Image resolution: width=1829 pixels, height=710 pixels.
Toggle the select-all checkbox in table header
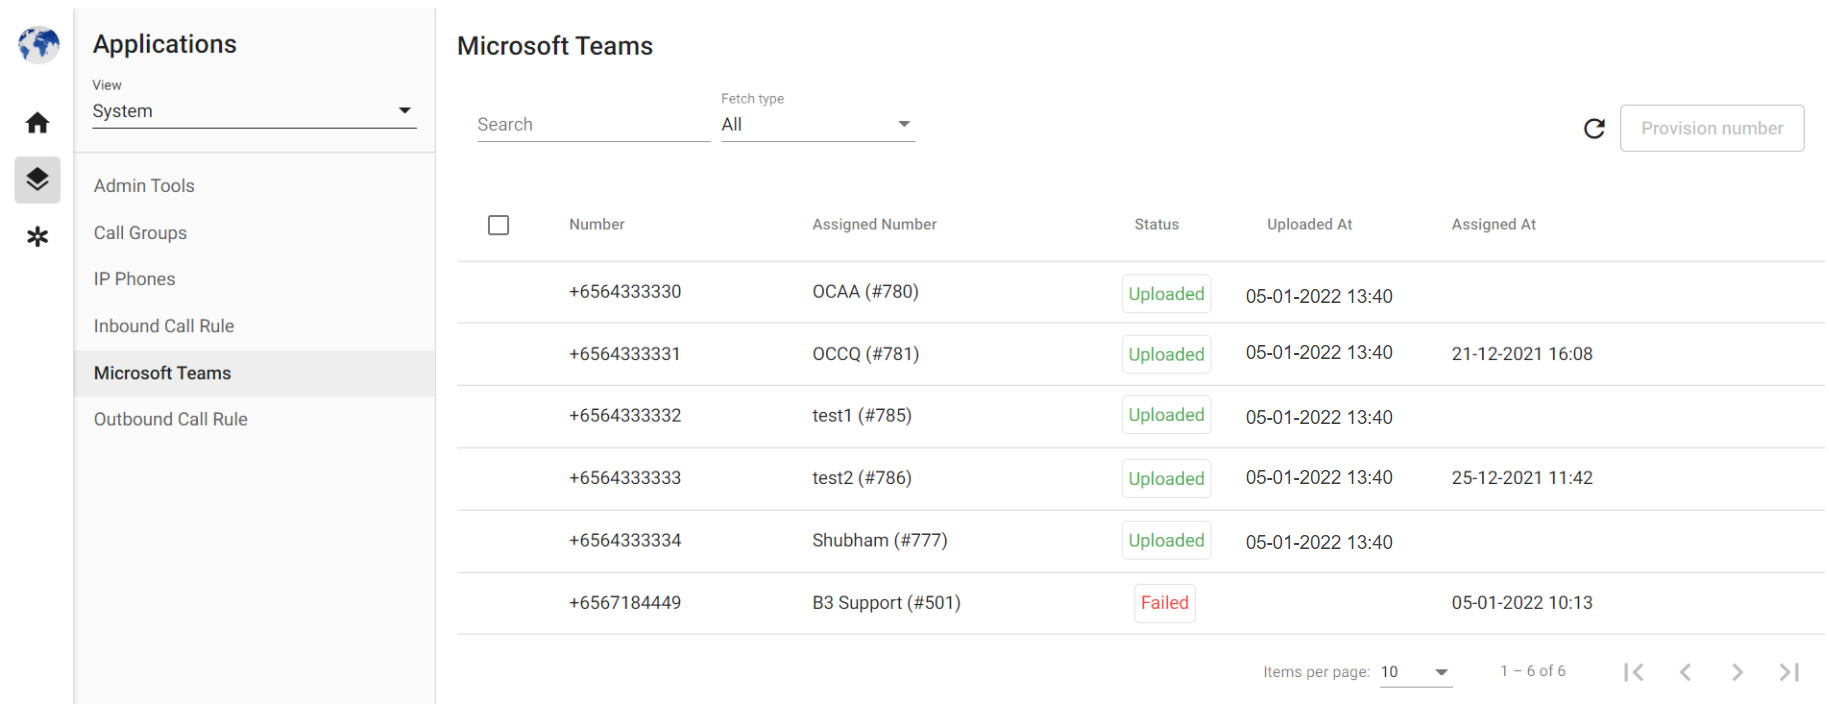[x=498, y=225]
